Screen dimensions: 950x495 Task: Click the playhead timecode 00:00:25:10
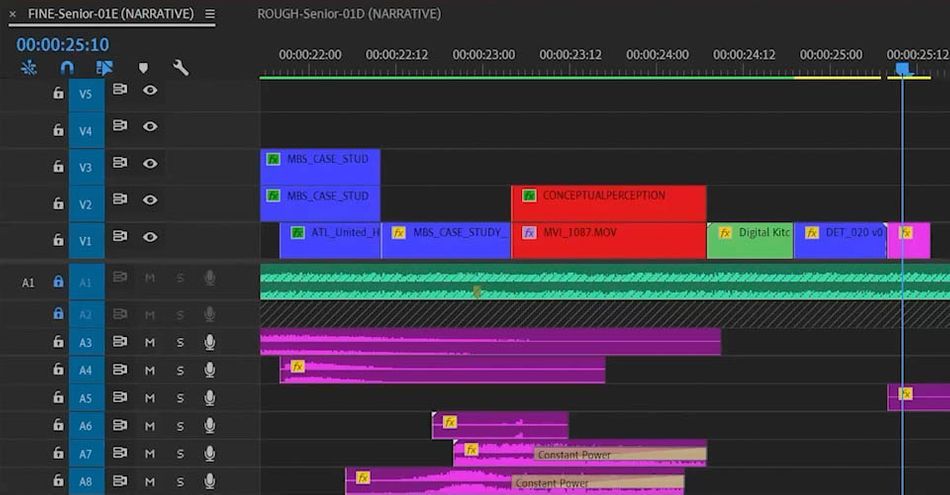[62, 44]
